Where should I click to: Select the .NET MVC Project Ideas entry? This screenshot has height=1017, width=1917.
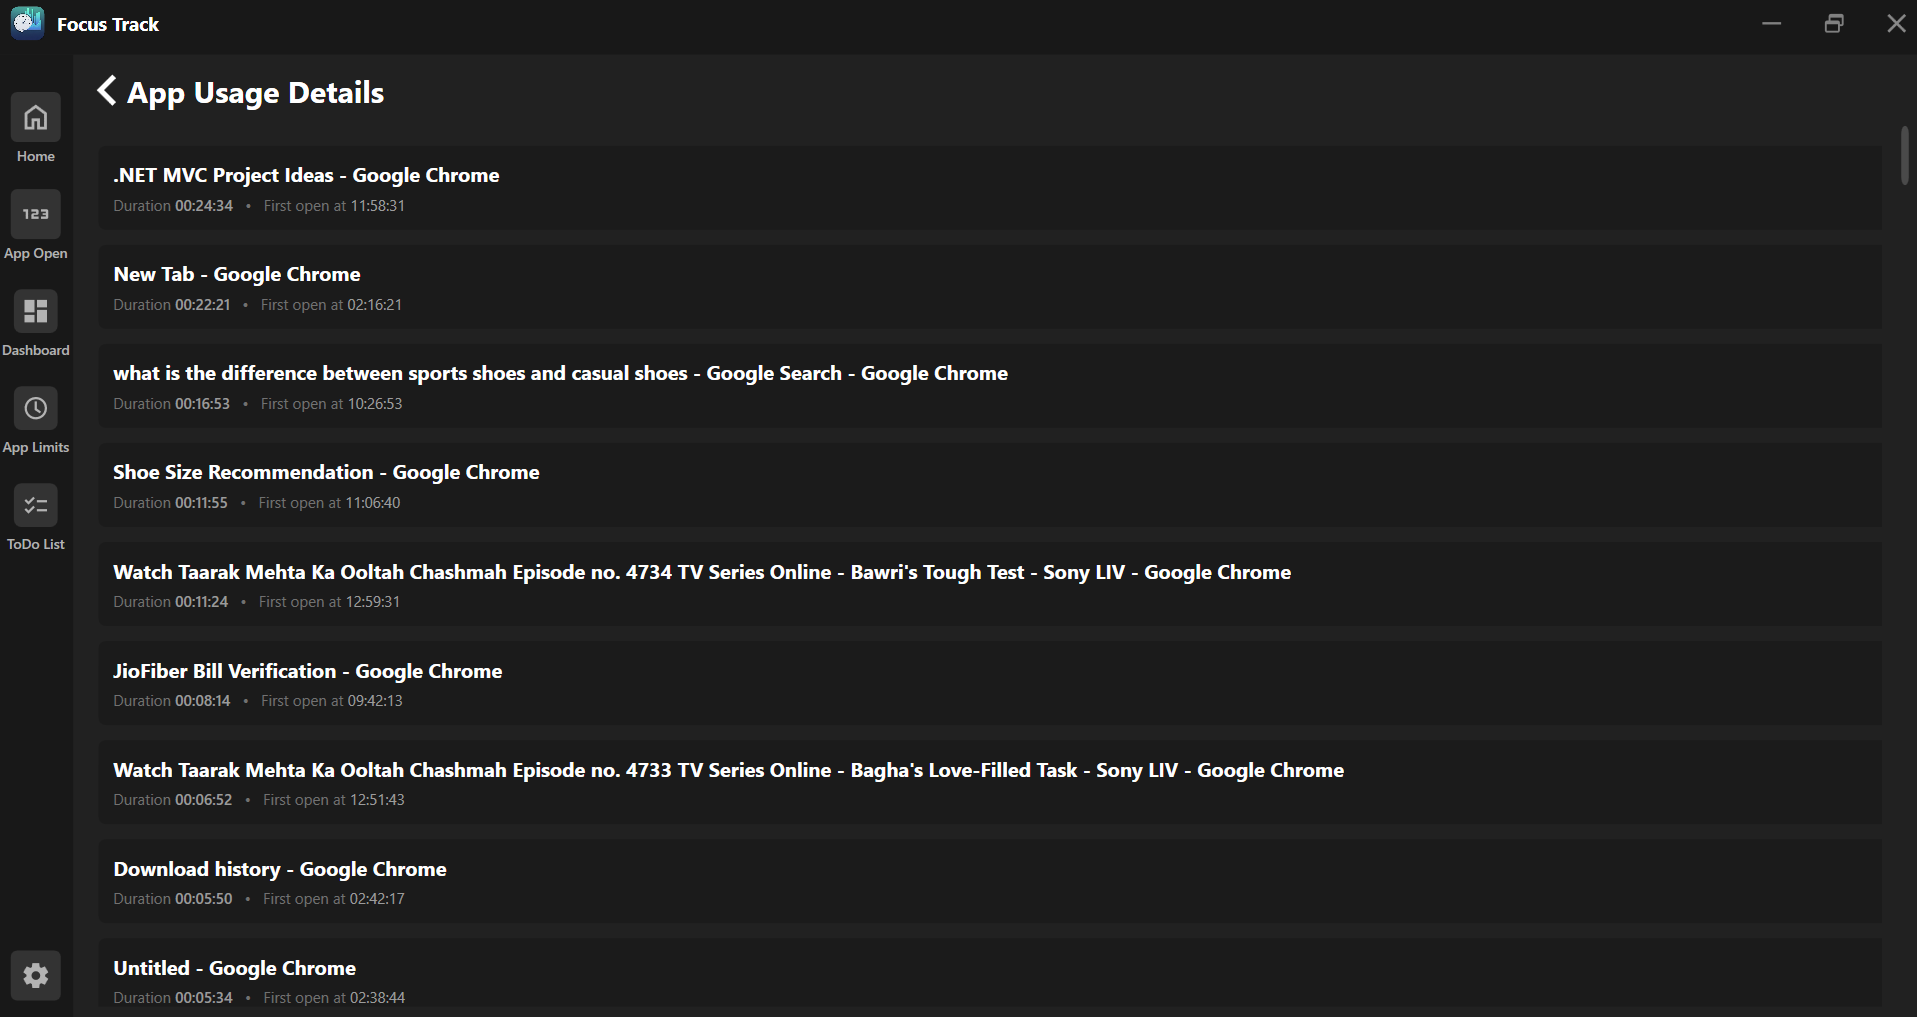coord(990,188)
